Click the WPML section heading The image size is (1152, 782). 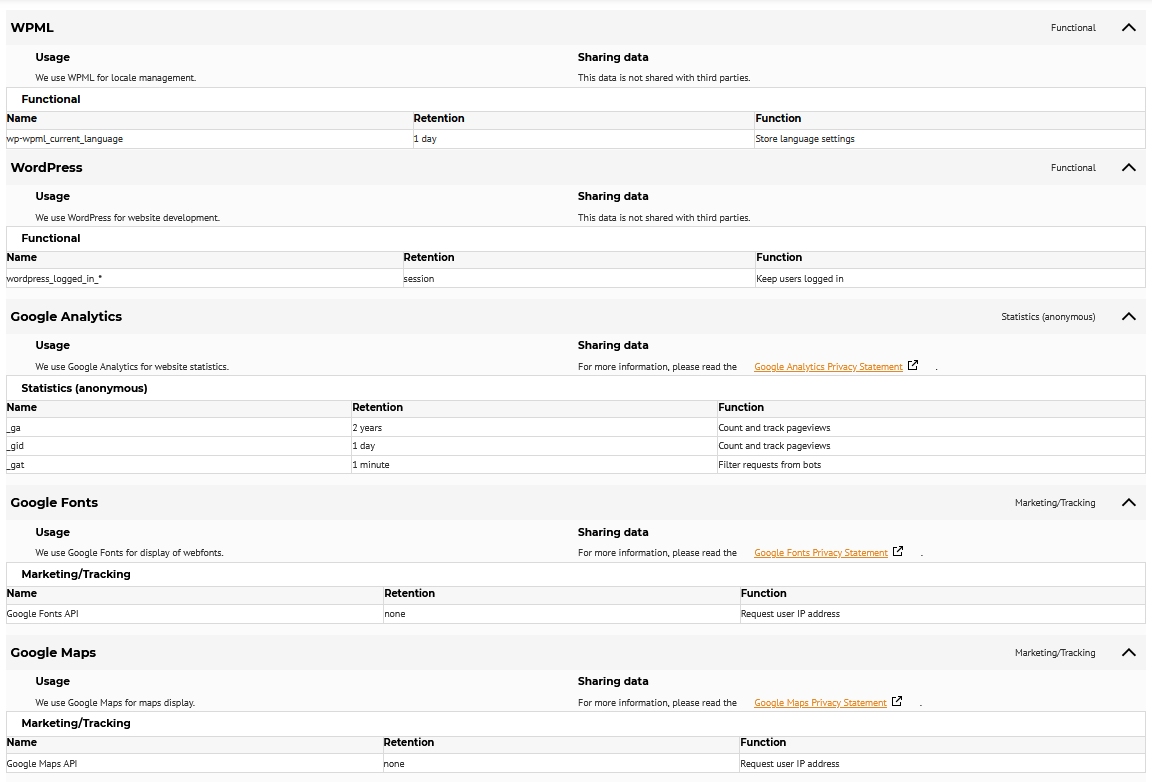pos(32,28)
